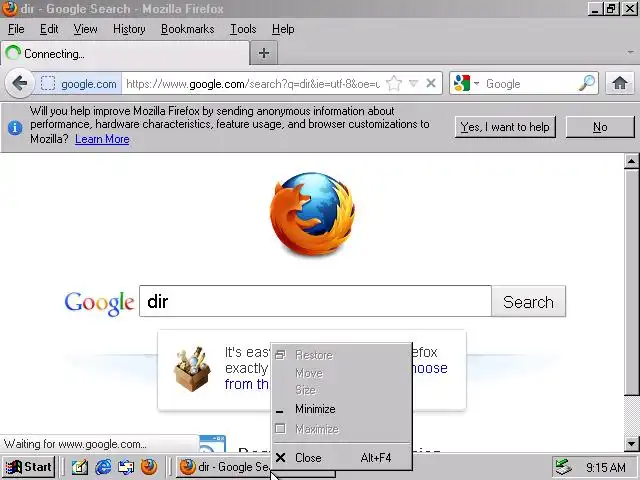Image resolution: width=640 pixels, height=480 pixels.
Task: Open the Help menu
Action: pyautogui.click(x=283, y=29)
